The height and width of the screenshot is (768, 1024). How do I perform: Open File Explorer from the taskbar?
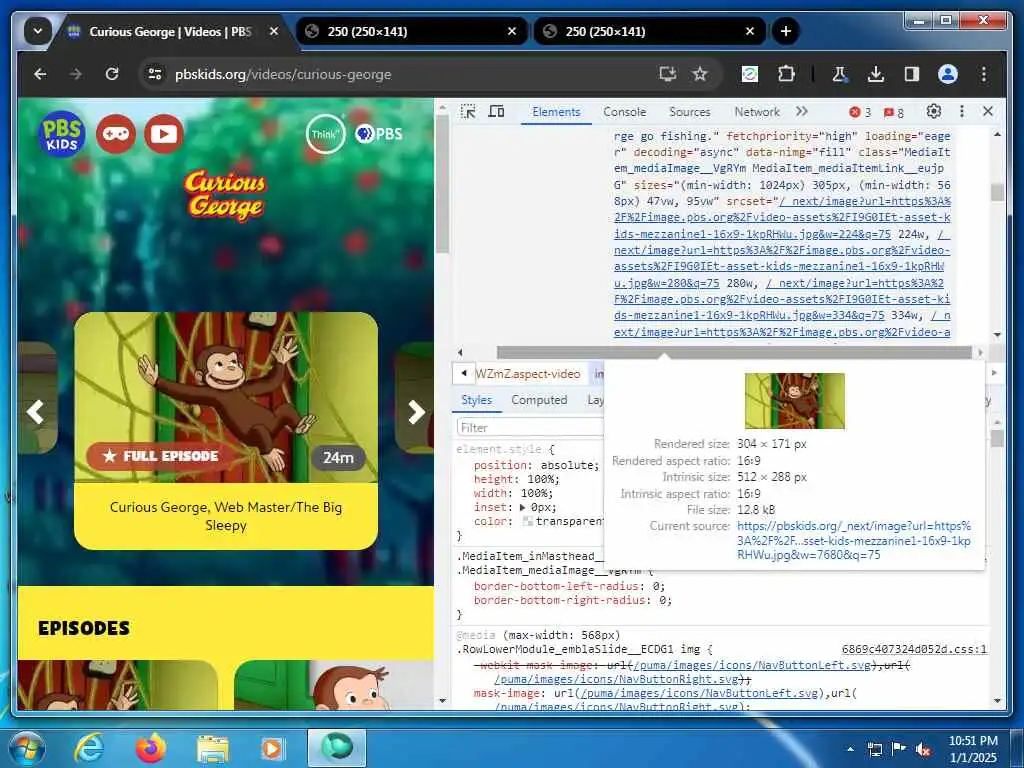pyautogui.click(x=213, y=748)
